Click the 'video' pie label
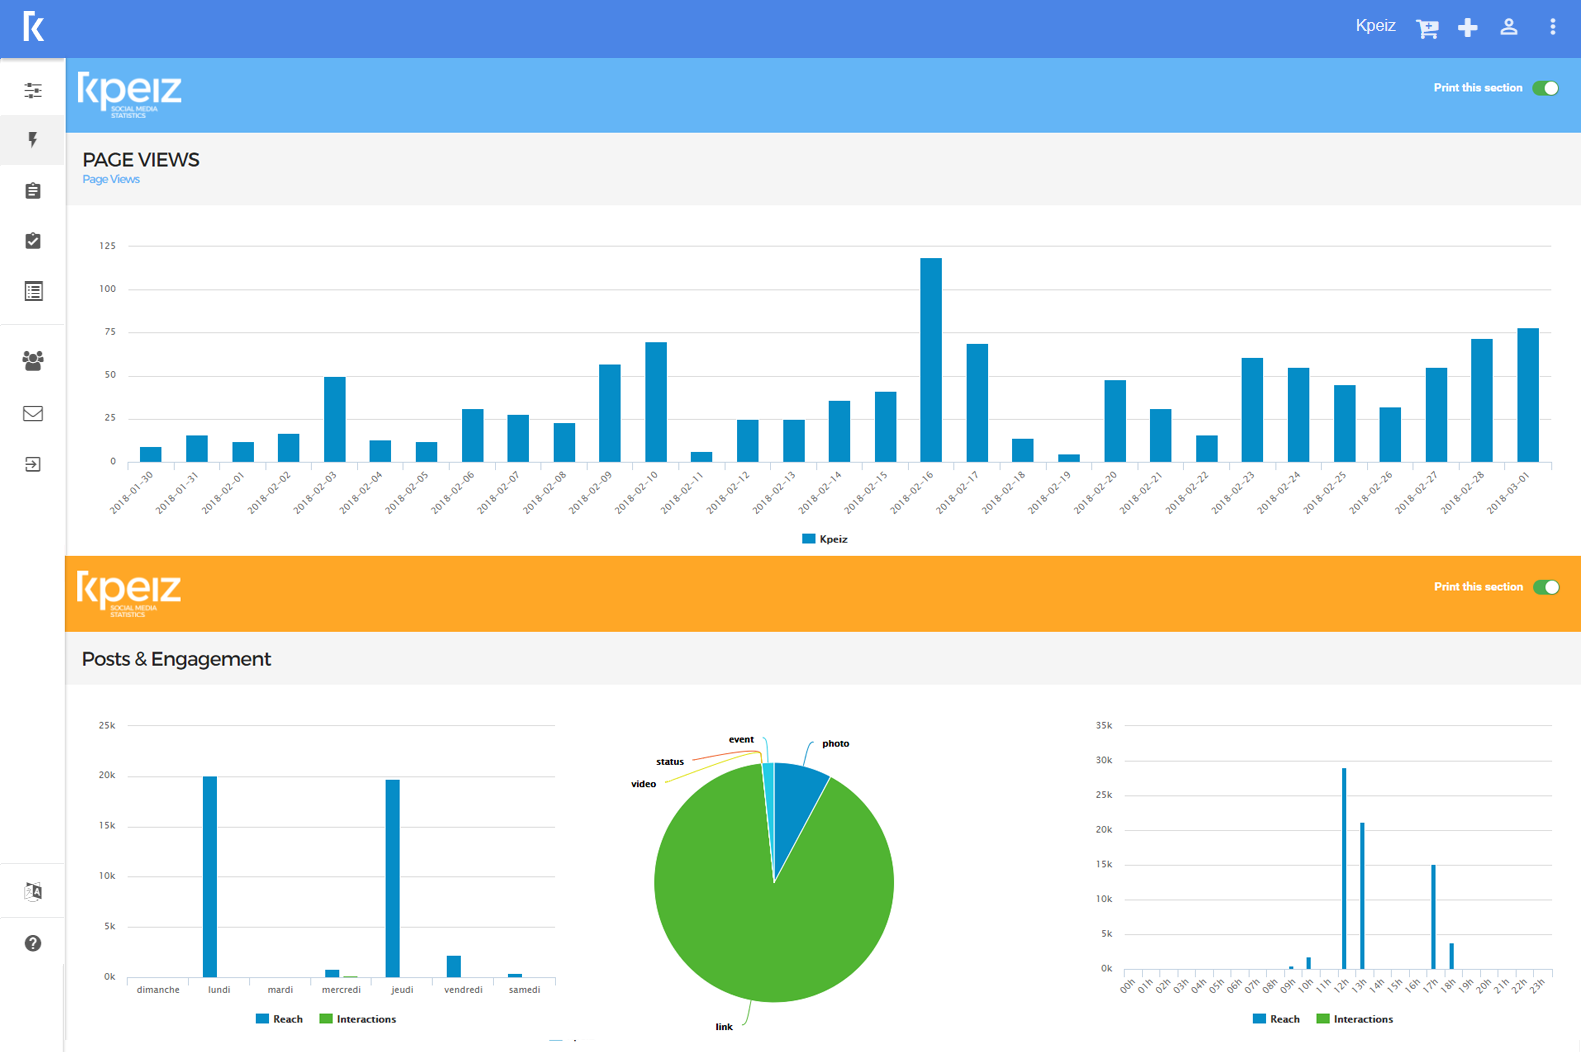The width and height of the screenshot is (1581, 1056). point(644,784)
